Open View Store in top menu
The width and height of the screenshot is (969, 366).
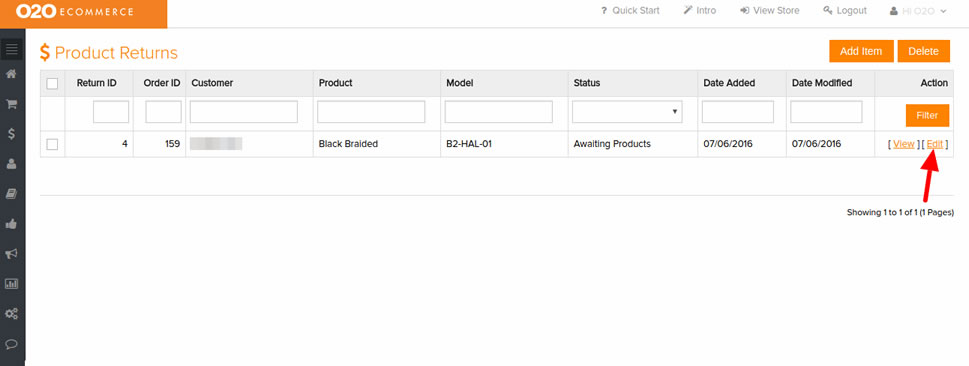(769, 11)
